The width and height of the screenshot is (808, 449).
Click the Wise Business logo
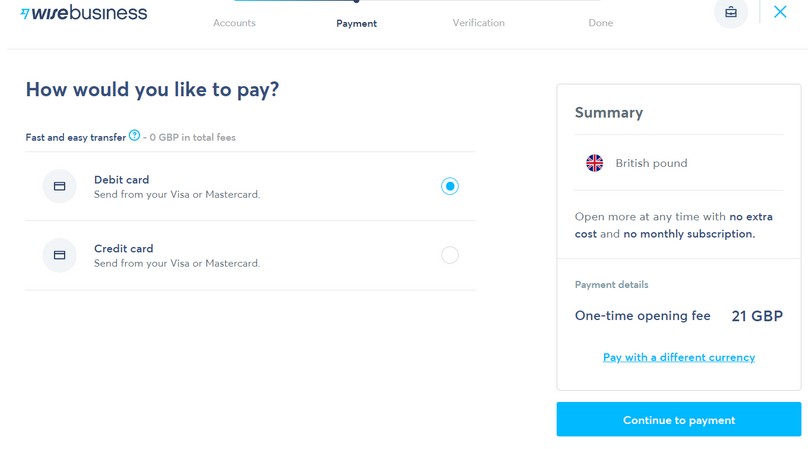pos(84,13)
